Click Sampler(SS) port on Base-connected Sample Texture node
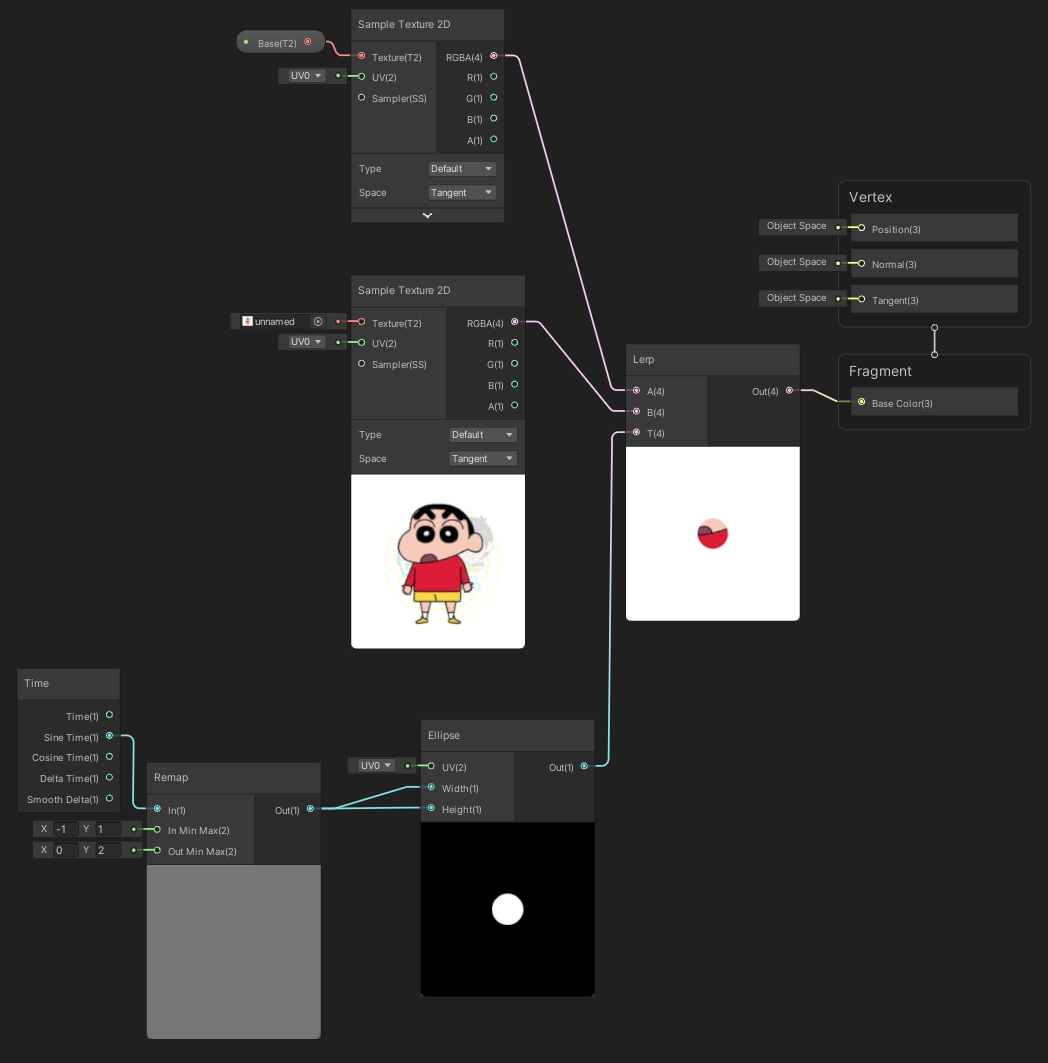1048x1063 pixels. click(x=361, y=98)
